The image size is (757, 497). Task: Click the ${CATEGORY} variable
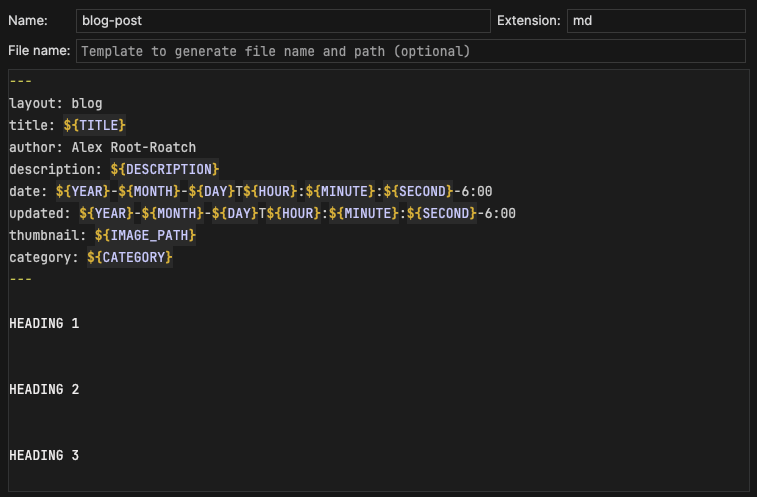(130, 257)
